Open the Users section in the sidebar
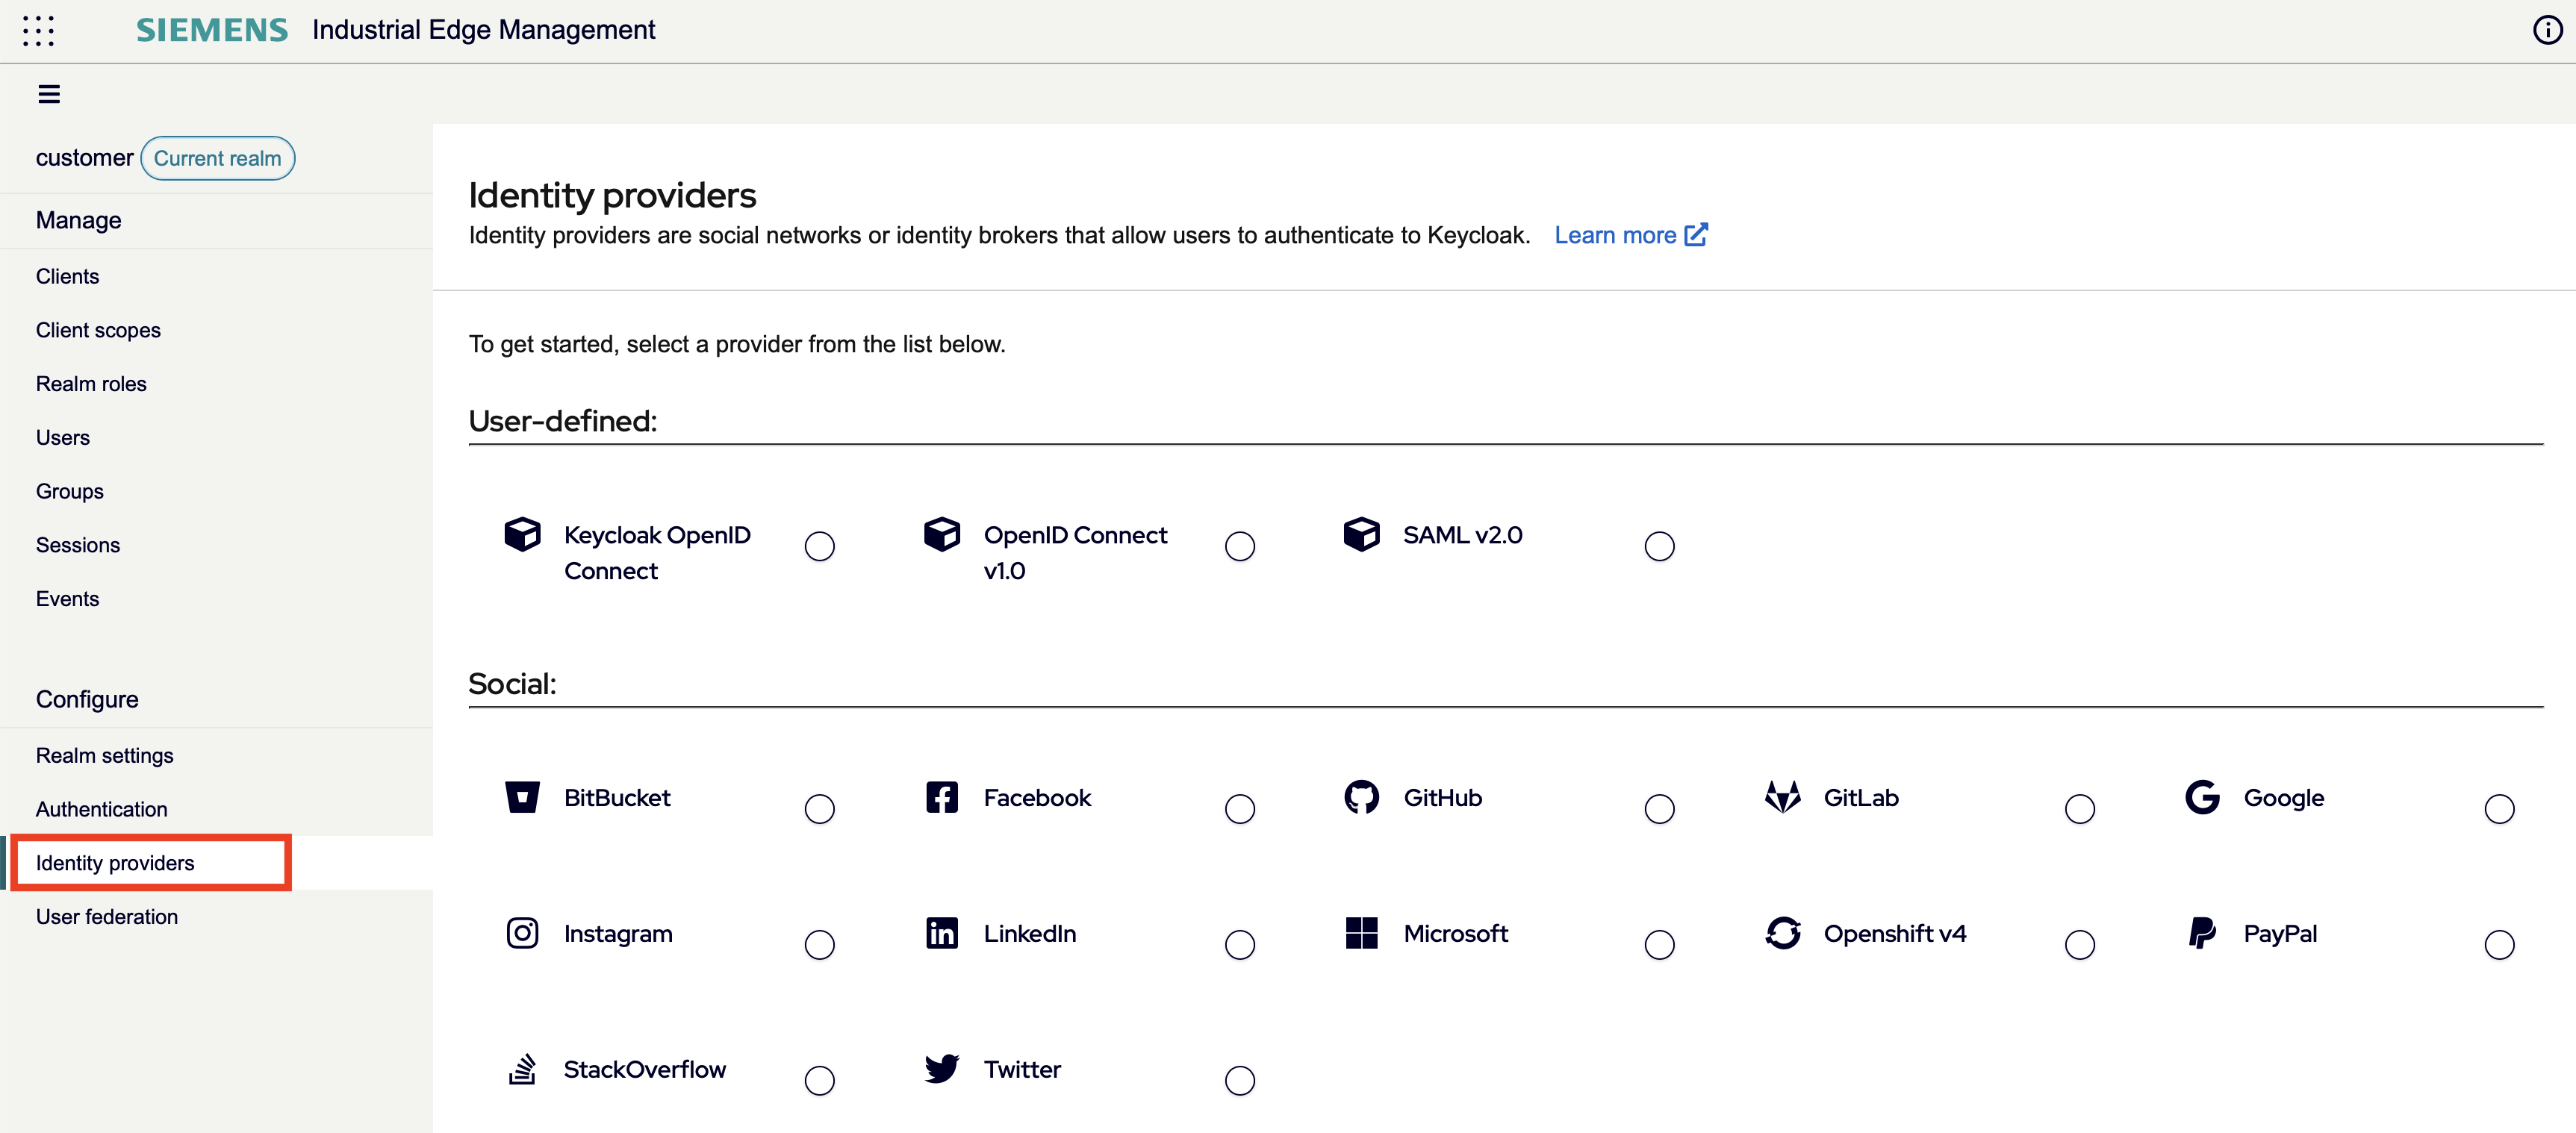The height and width of the screenshot is (1133, 2576). 63,437
